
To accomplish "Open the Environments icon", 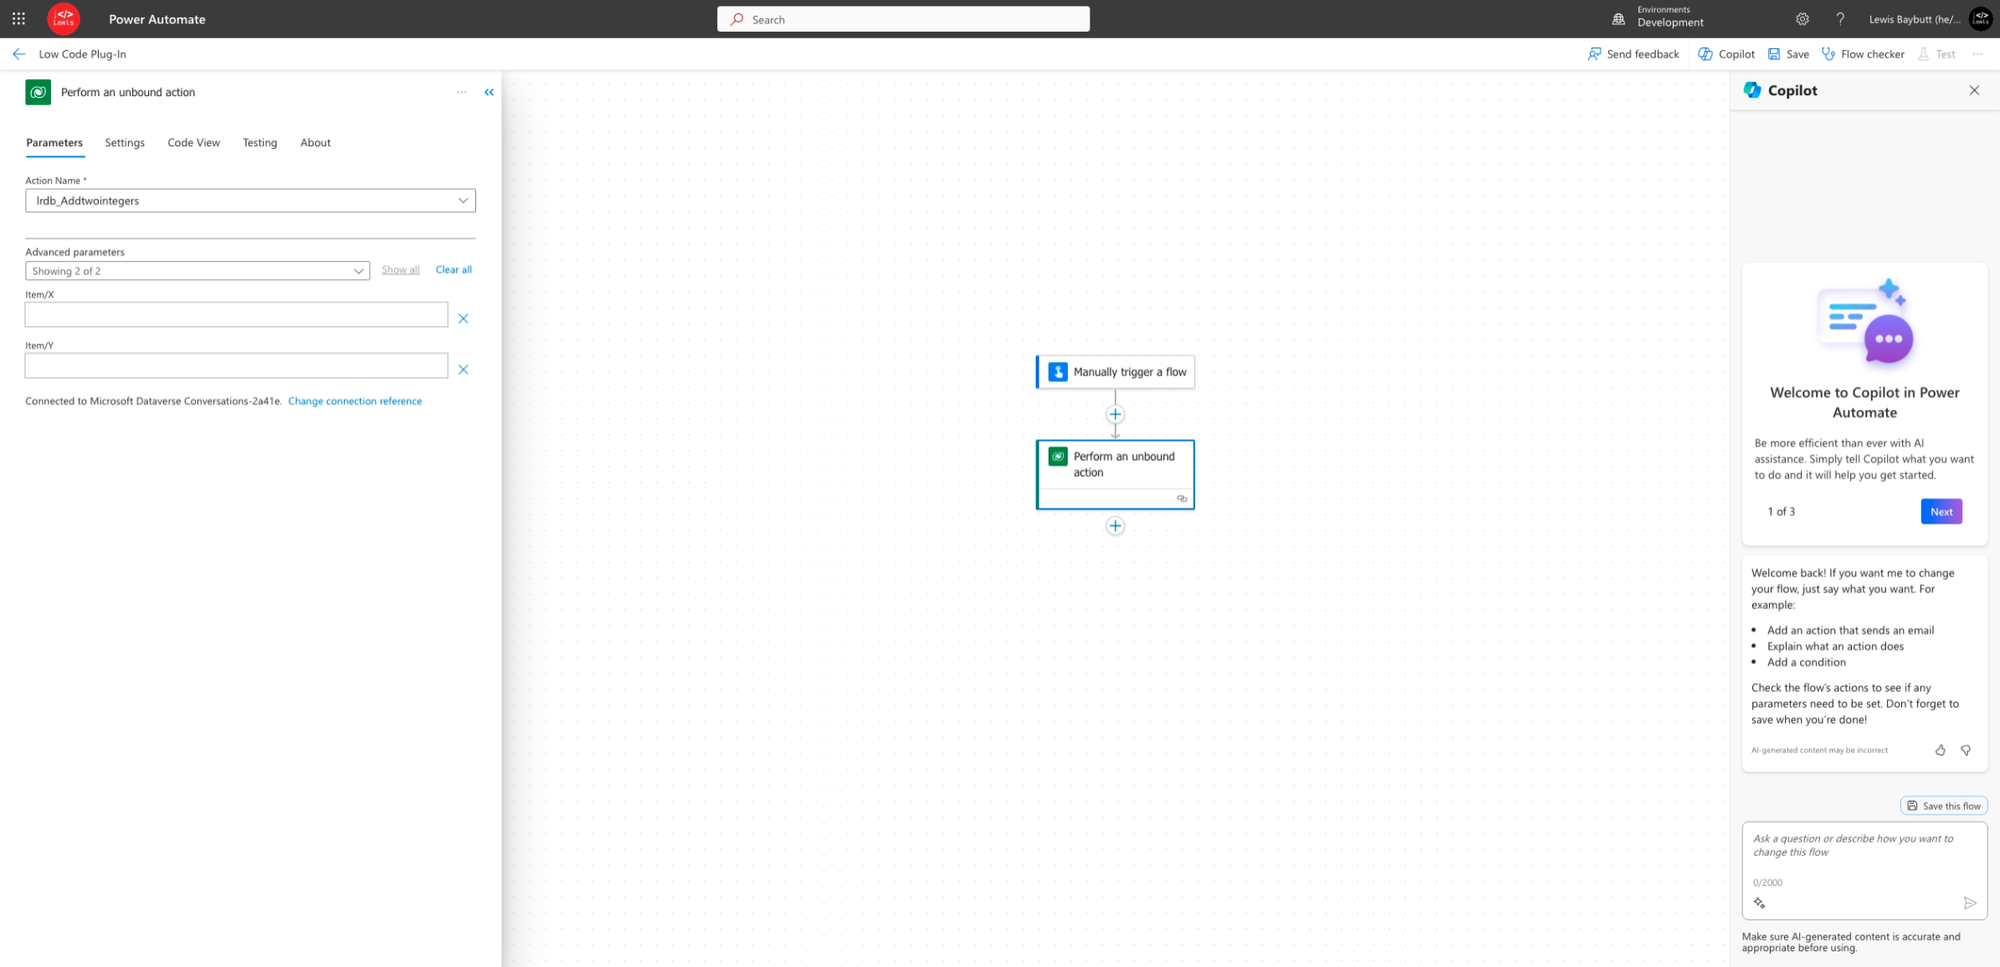I will pos(1618,19).
